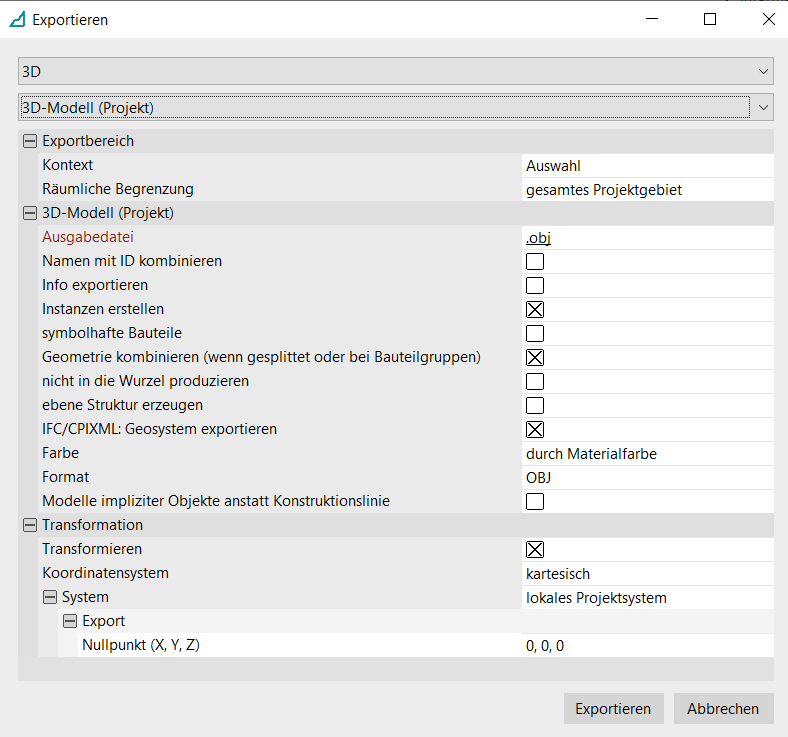Viewport: 788px width, 737px height.
Task: Collapse the 3D-Modell (Projekt) property group
Action: tap(29, 213)
